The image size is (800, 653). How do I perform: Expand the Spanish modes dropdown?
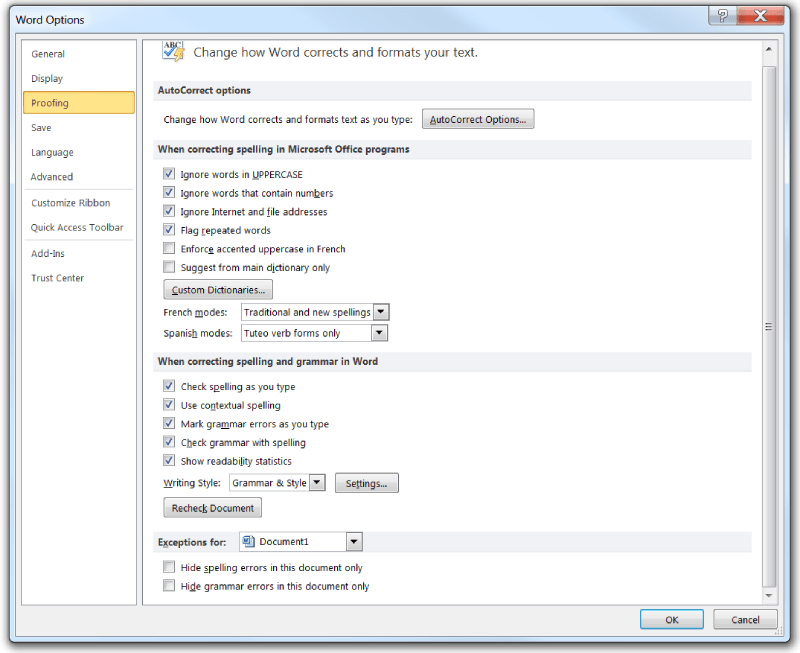pyautogui.click(x=380, y=334)
